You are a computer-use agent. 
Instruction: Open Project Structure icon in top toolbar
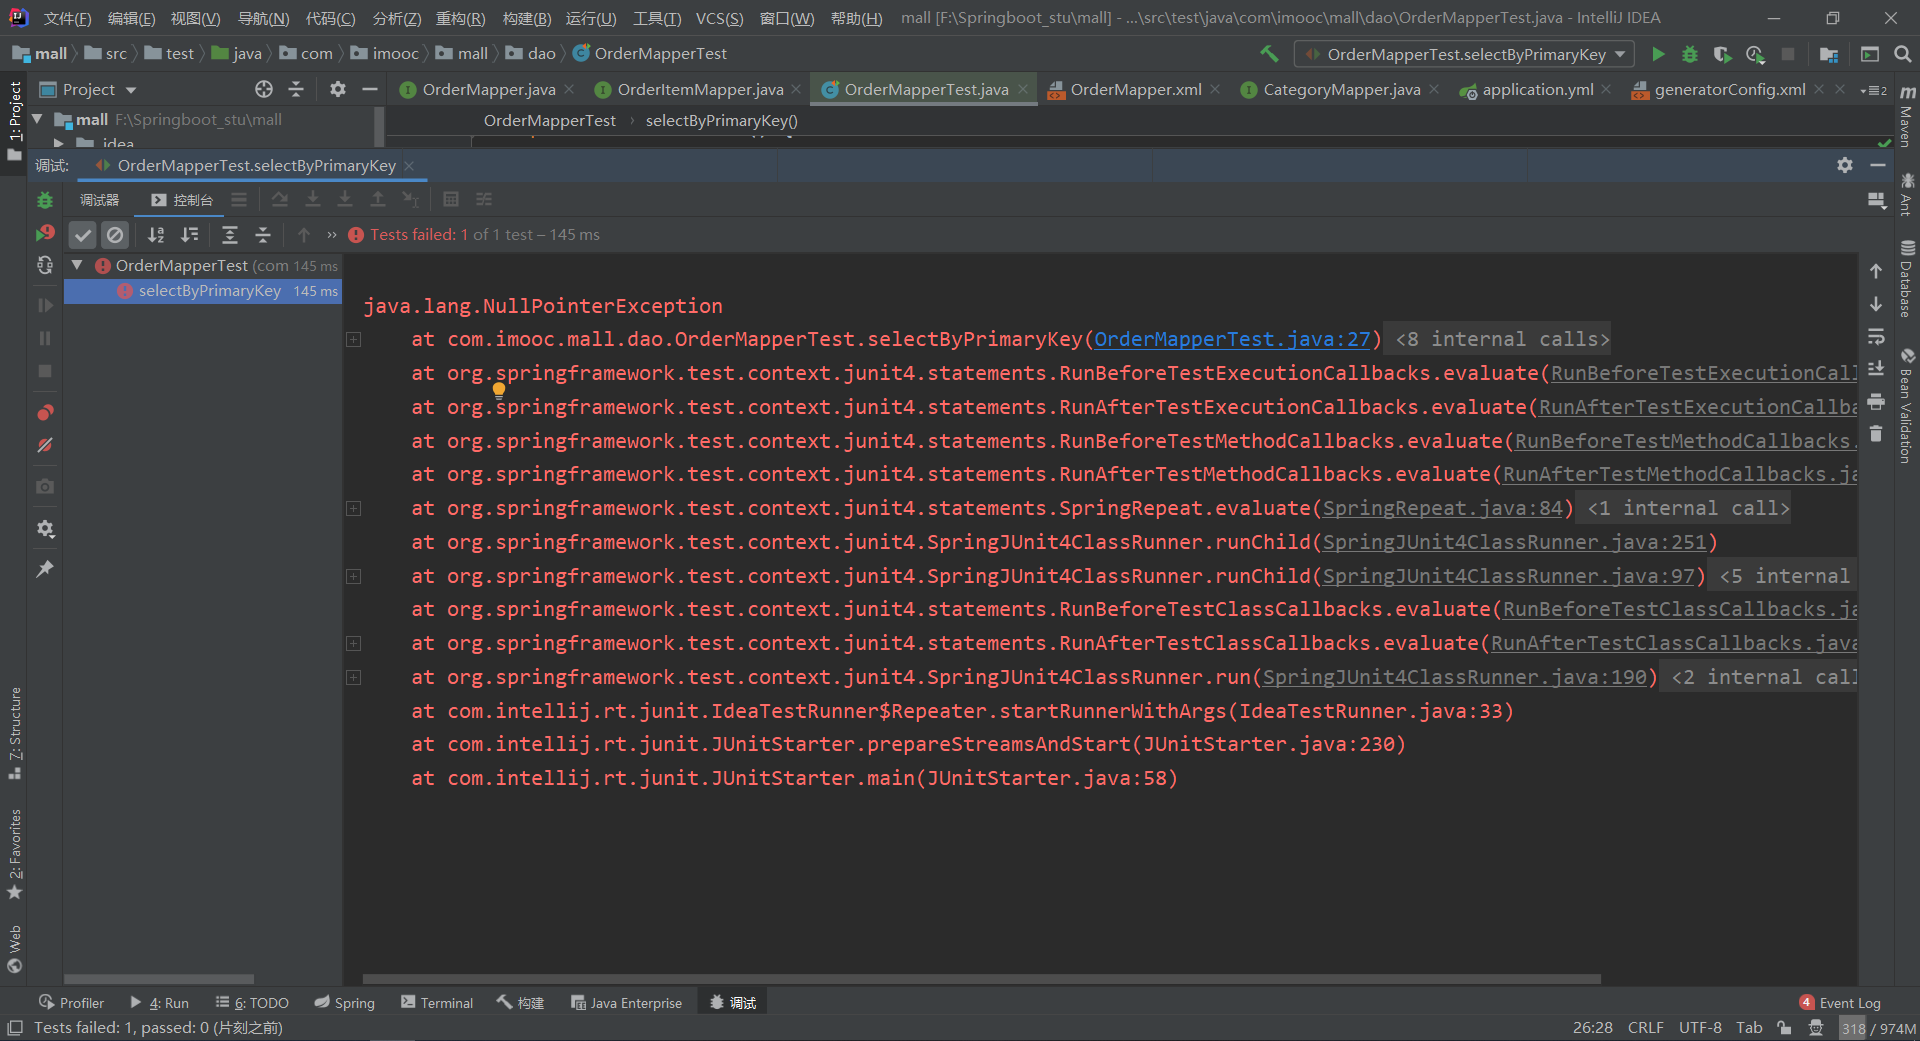(1829, 54)
